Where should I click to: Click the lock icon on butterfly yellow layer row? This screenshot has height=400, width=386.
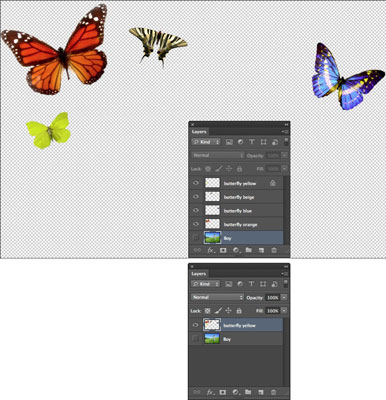click(x=273, y=183)
